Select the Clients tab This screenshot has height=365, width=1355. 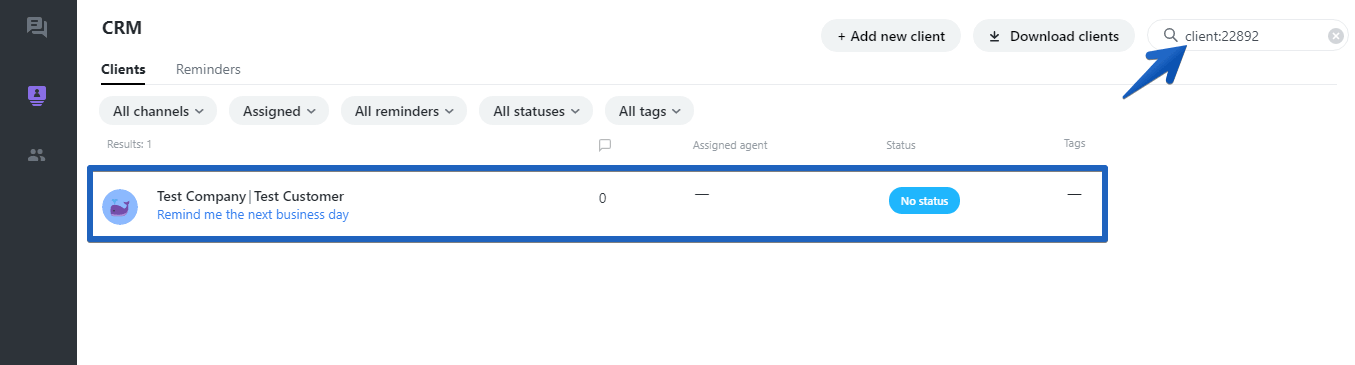[123, 70]
